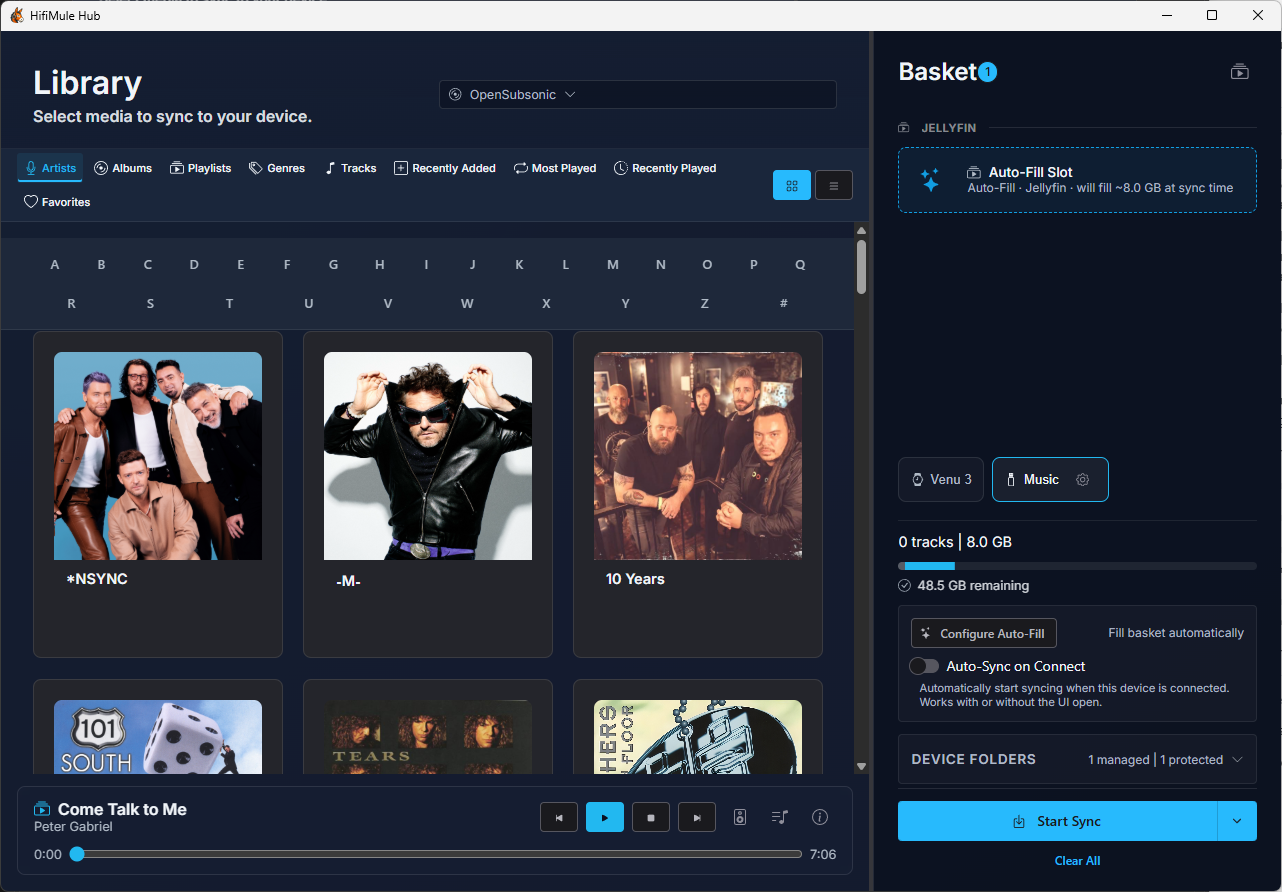Image resolution: width=1282 pixels, height=892 pixels.
Task: Click the 7:06 track duration
Action: pyautogui.click(x=823, y=855)
